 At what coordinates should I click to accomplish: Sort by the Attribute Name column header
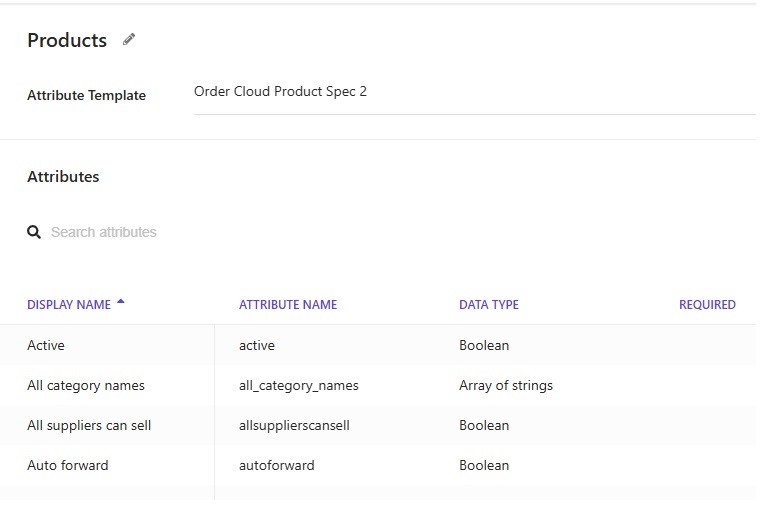288,305
